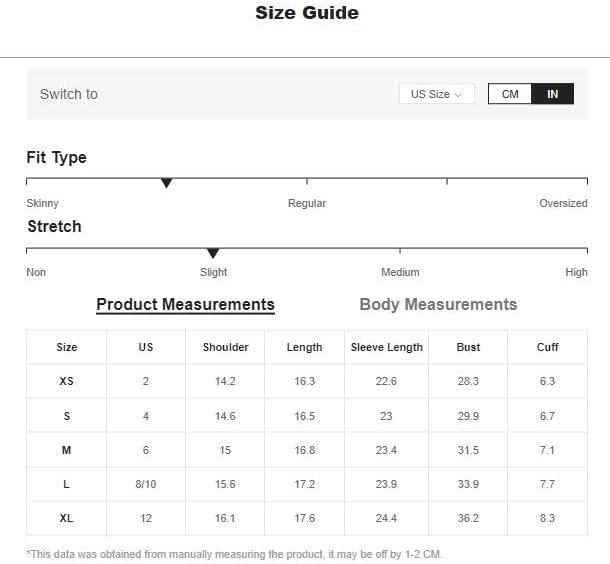Screen dimensions: 610x564
Task: Click the XL size row label
Action: coord(67,518)
